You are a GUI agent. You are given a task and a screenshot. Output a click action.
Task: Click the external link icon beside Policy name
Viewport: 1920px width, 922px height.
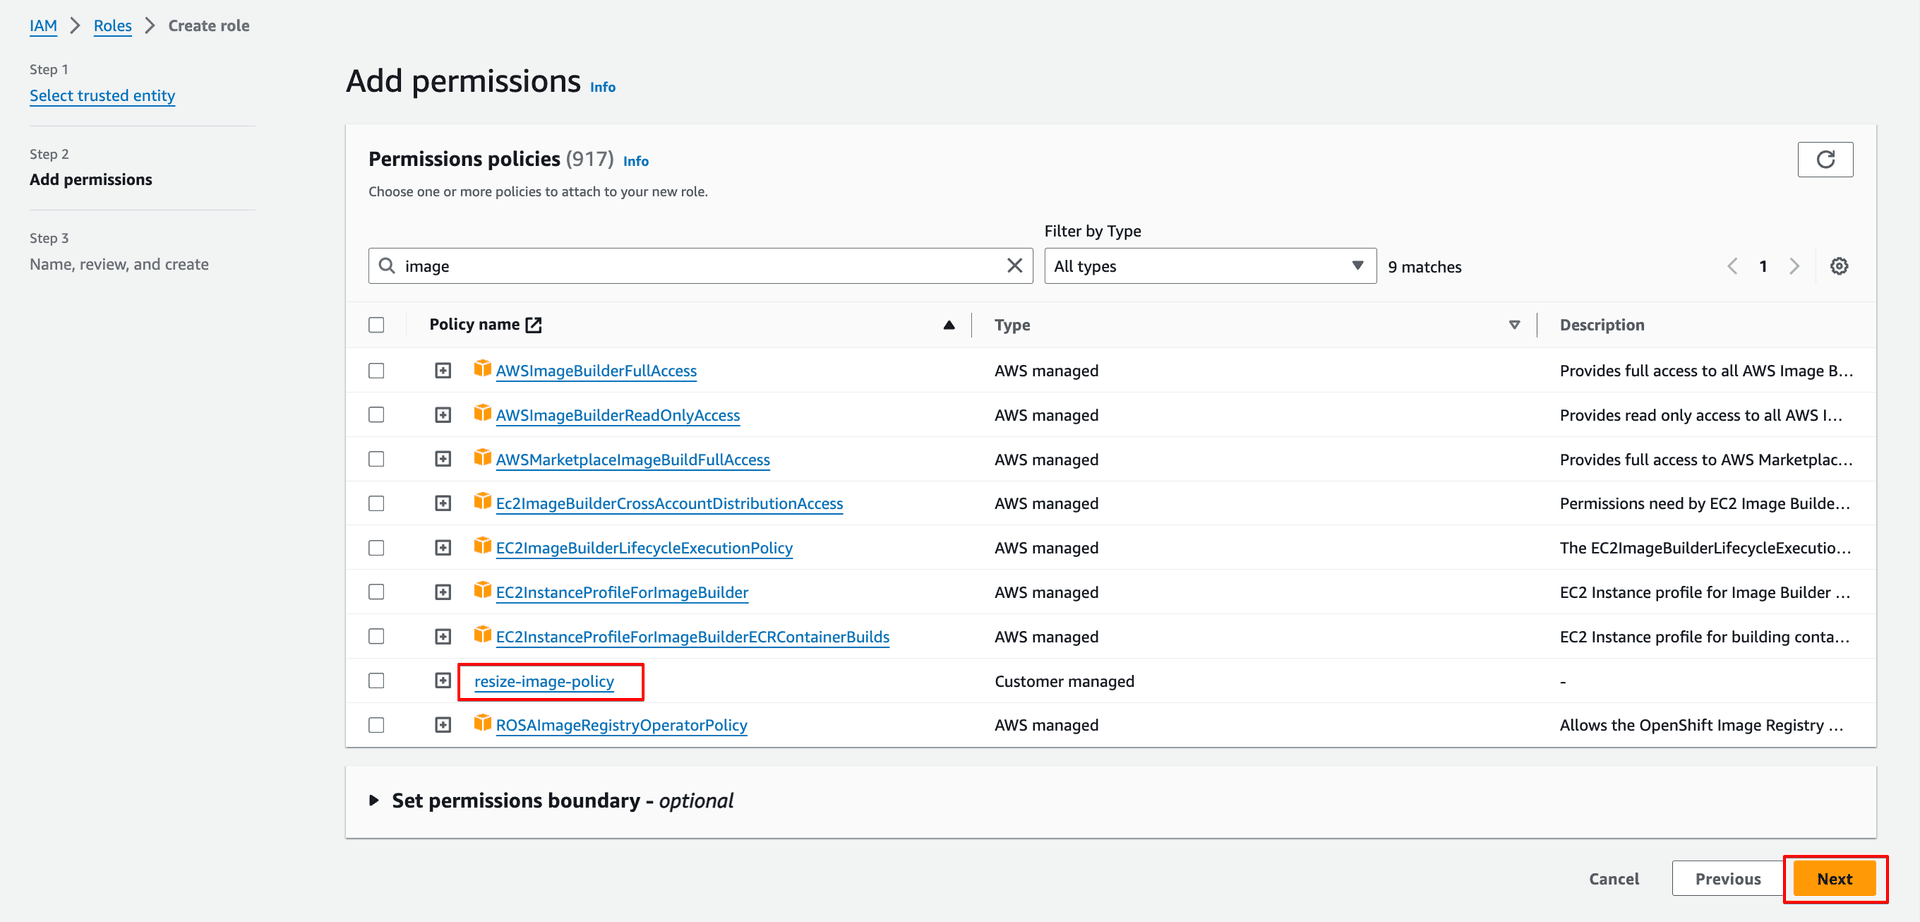click(534, 325)
